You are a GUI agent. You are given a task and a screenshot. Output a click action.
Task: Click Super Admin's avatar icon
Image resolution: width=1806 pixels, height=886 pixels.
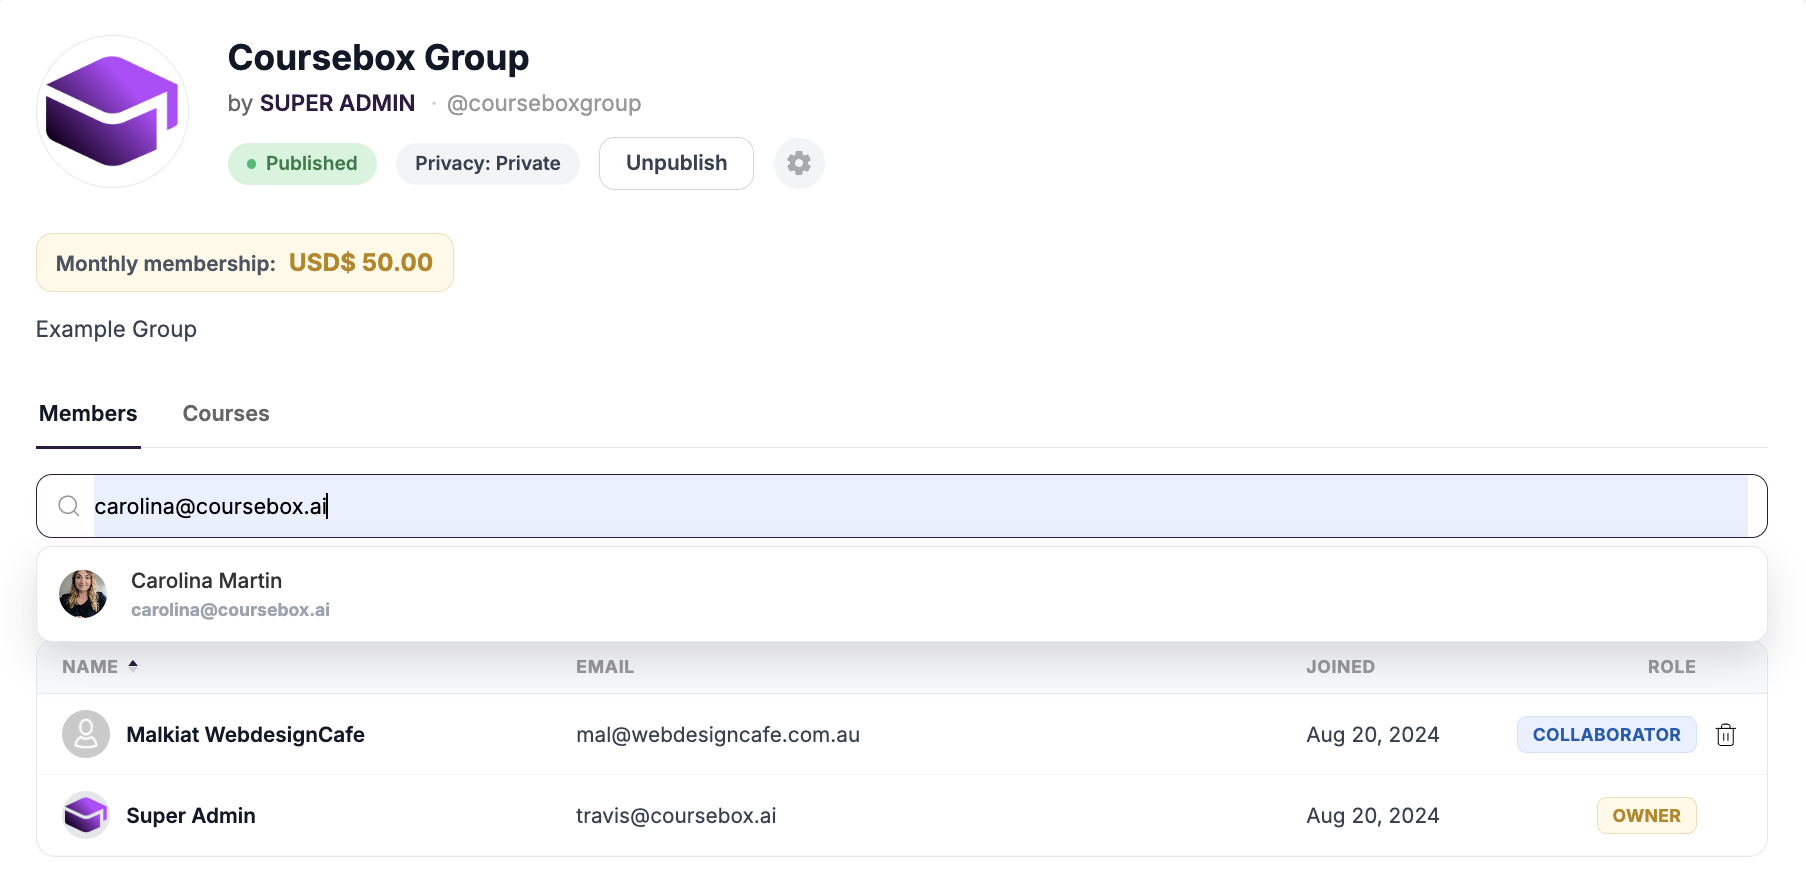[x=86, y=815]
